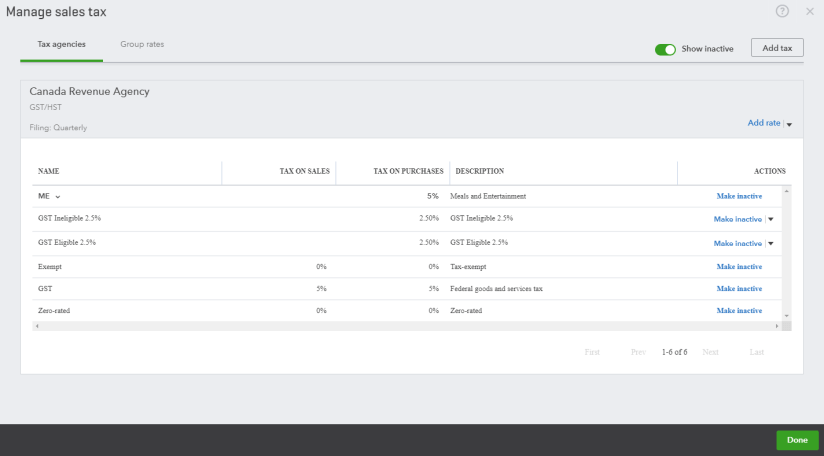Screen dimensions: 824x456
Task: Switch to the Group rates tab
Action: pos(142,45)
